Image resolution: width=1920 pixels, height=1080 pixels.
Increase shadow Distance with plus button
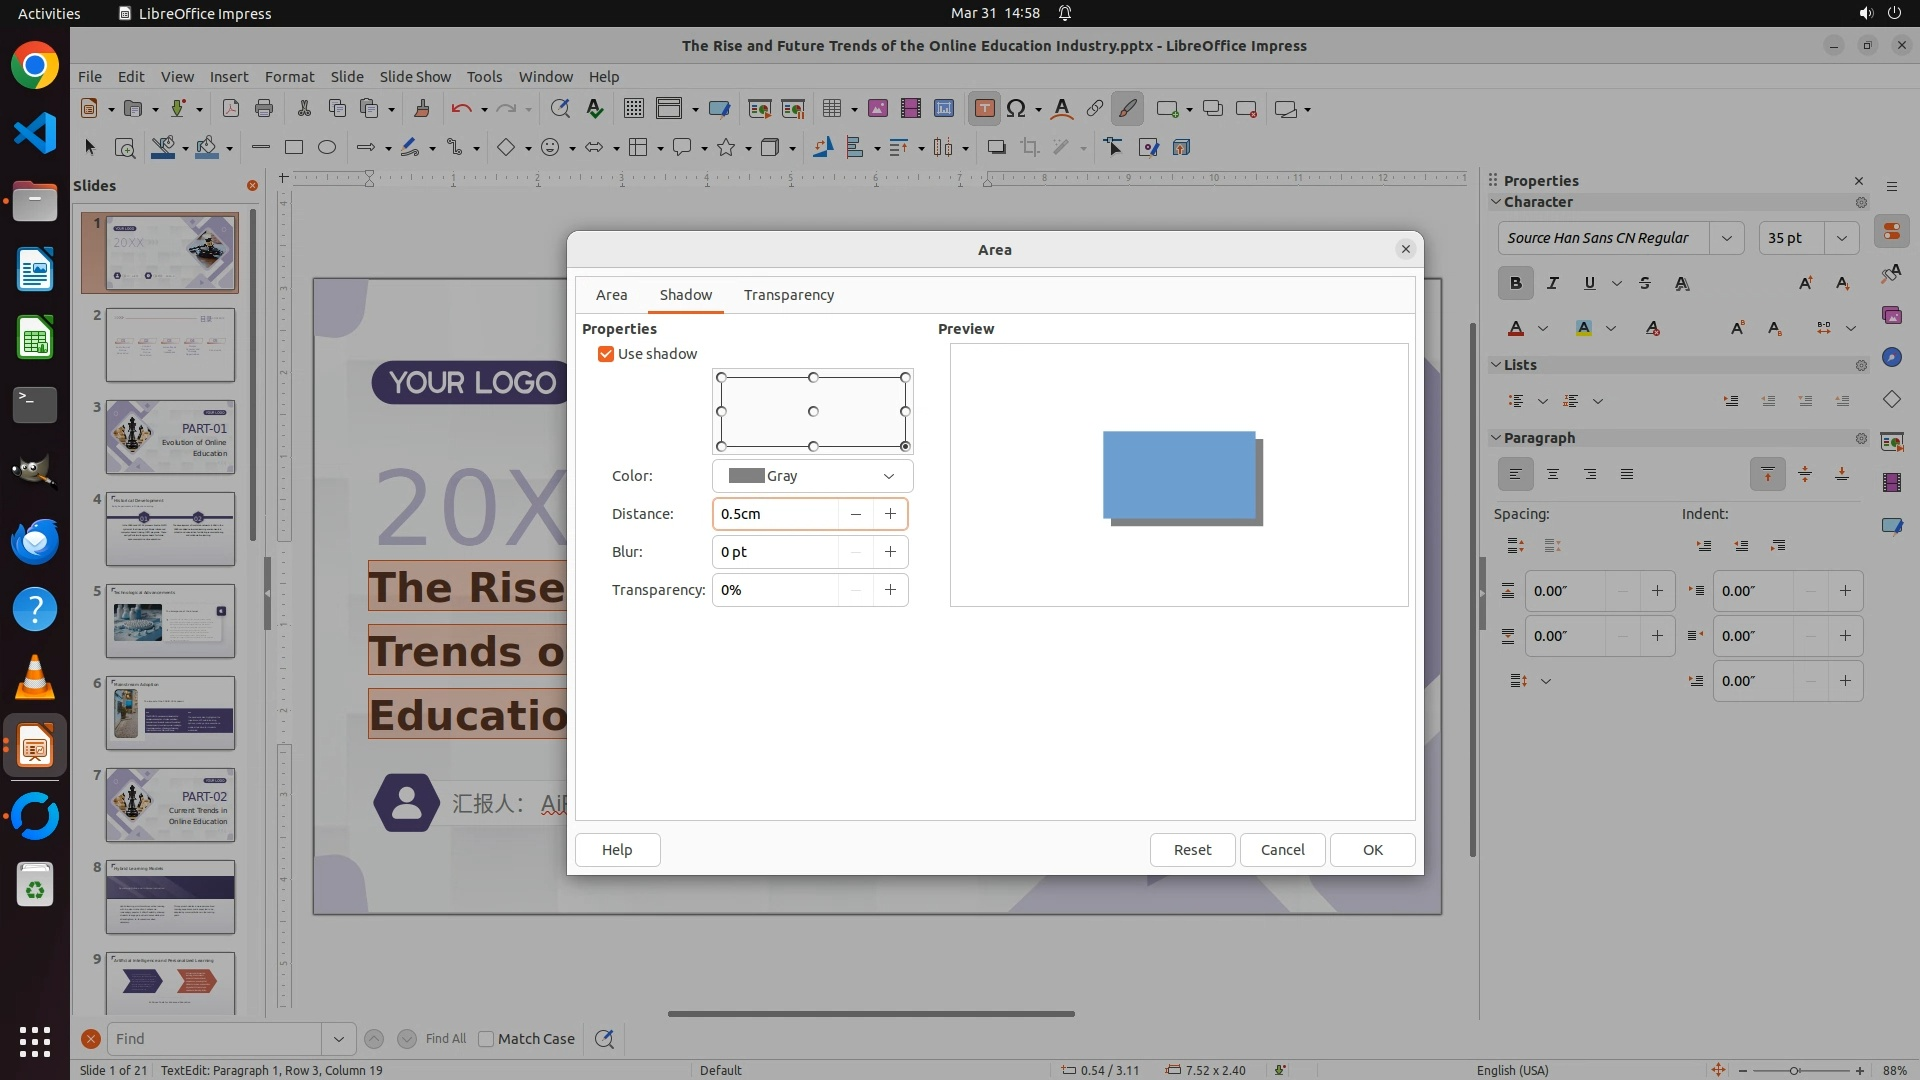(x=890, y=514)
